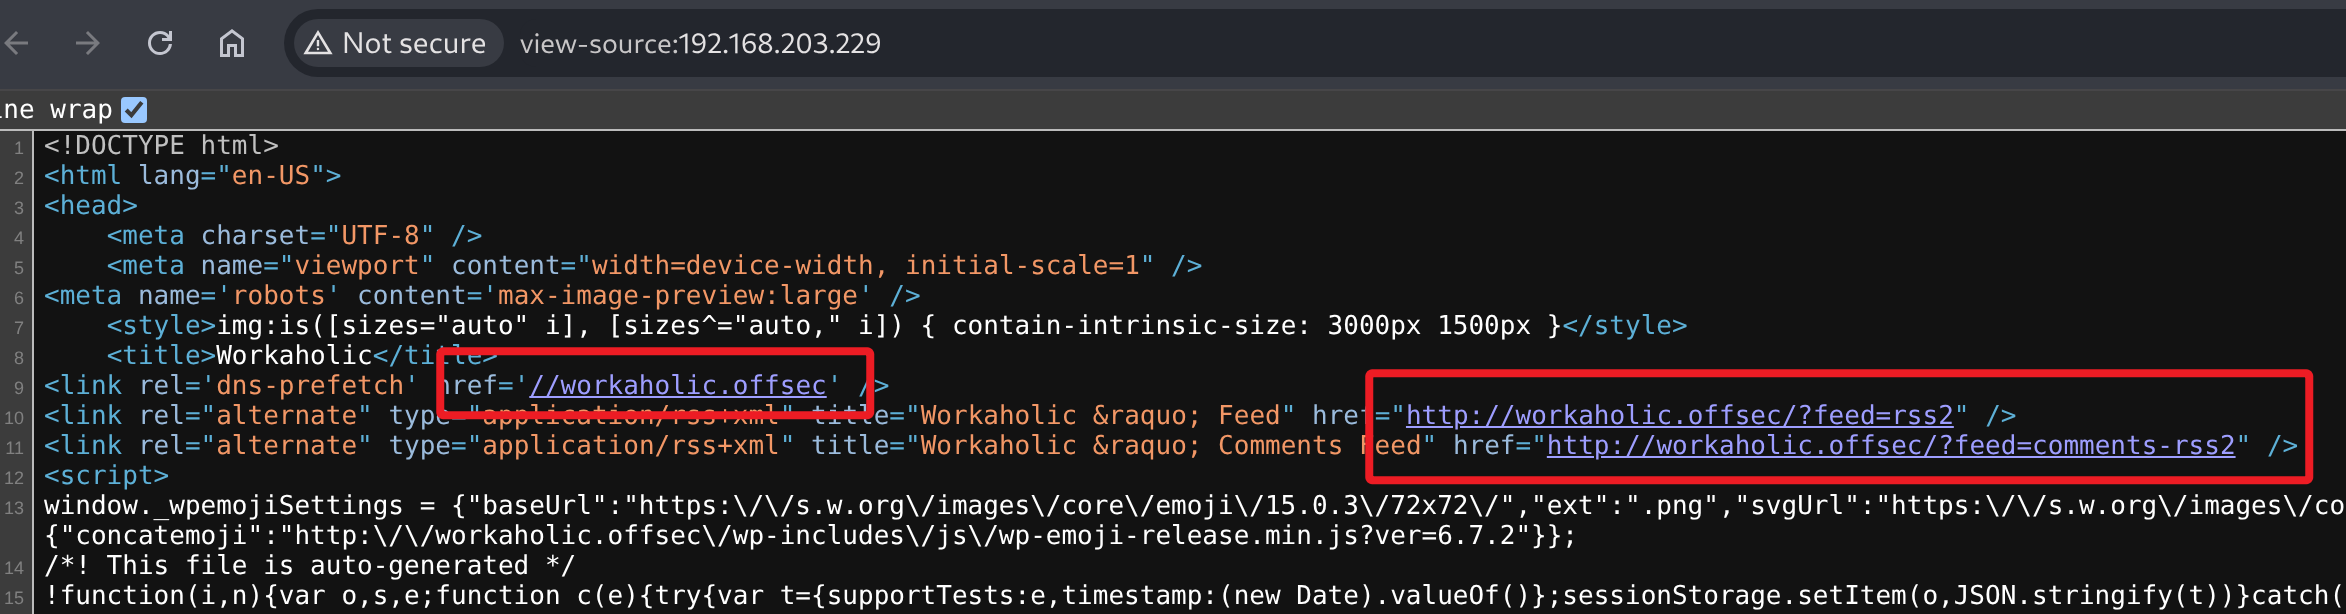Select line number 13 in the gutter

tap(15, 508)
